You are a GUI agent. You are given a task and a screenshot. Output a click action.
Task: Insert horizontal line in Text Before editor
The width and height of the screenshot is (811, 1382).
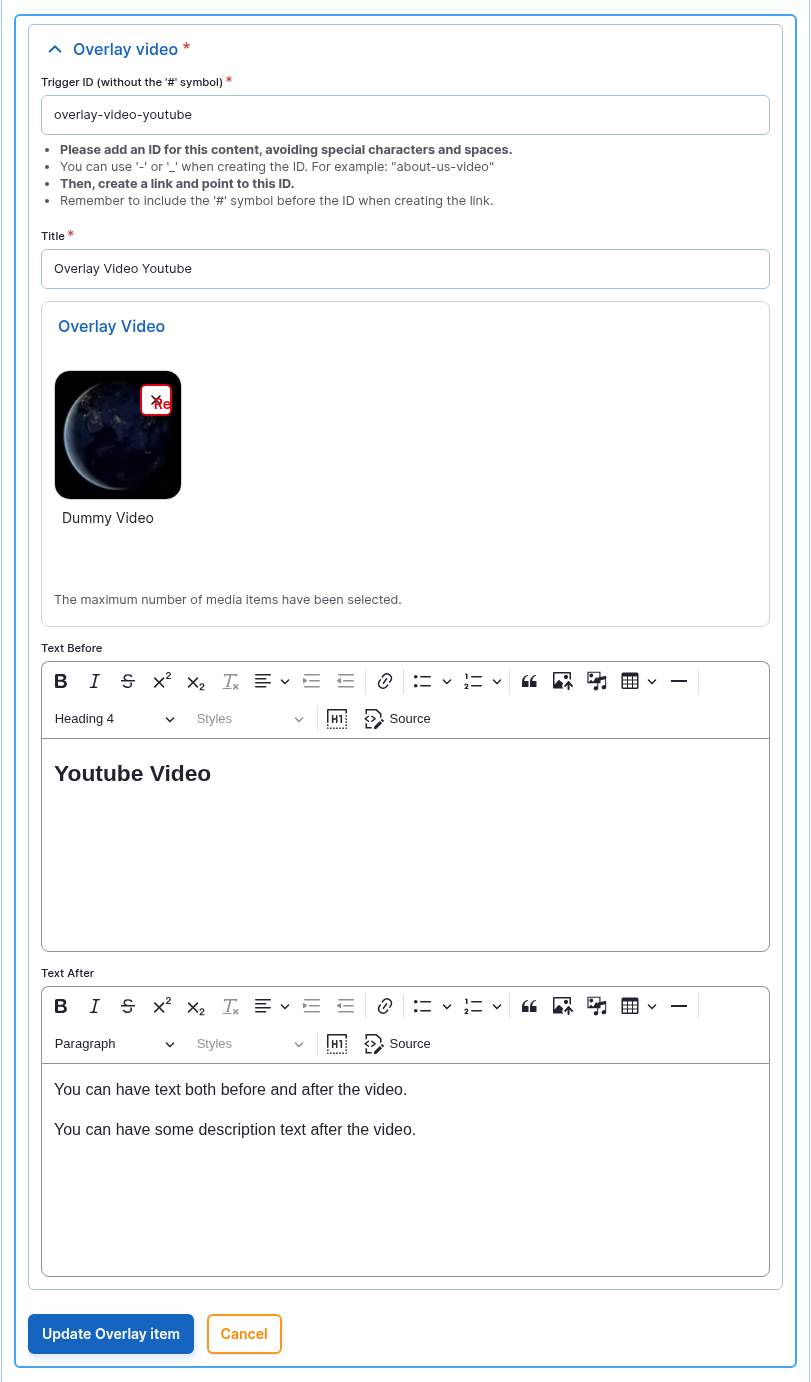point(679,681)
